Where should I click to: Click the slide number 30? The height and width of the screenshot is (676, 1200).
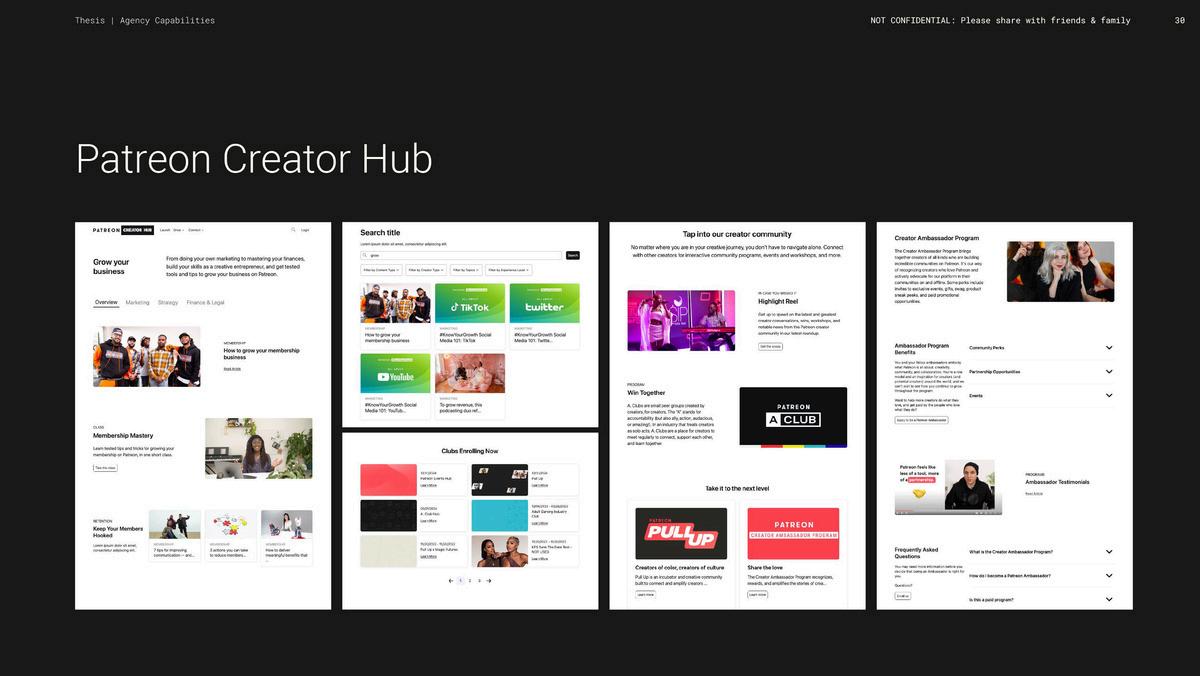pyautogui.click(x=1180, y=20)
